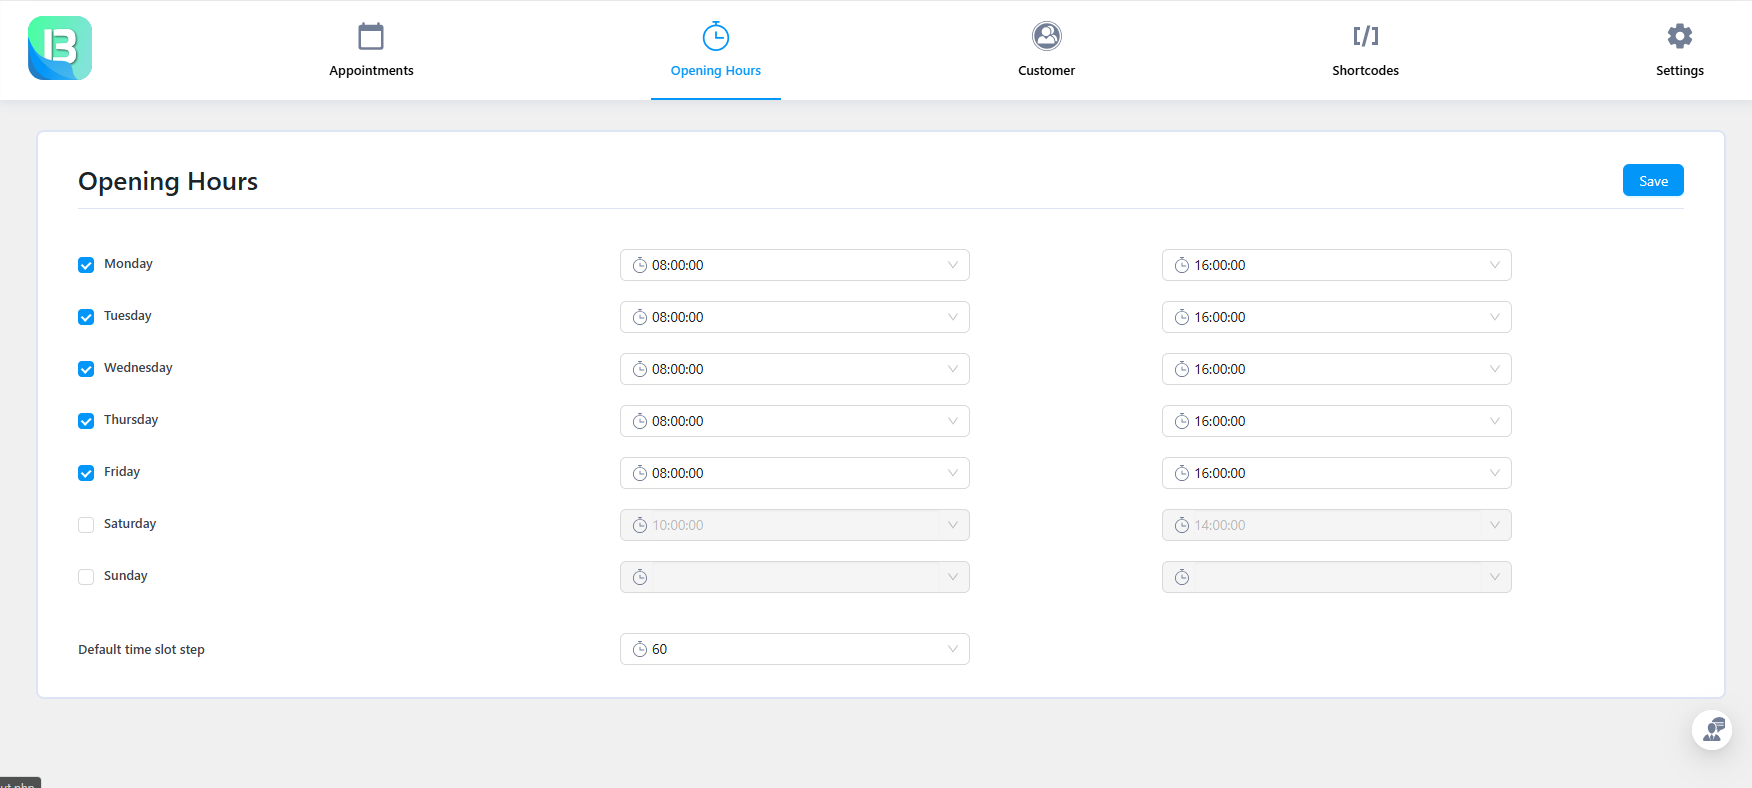Image resolution: width=1752 pixels, height=788 pixels.
Task: Expand Monday opening time dropdown arrow
Action: click(x=953, y=265)
